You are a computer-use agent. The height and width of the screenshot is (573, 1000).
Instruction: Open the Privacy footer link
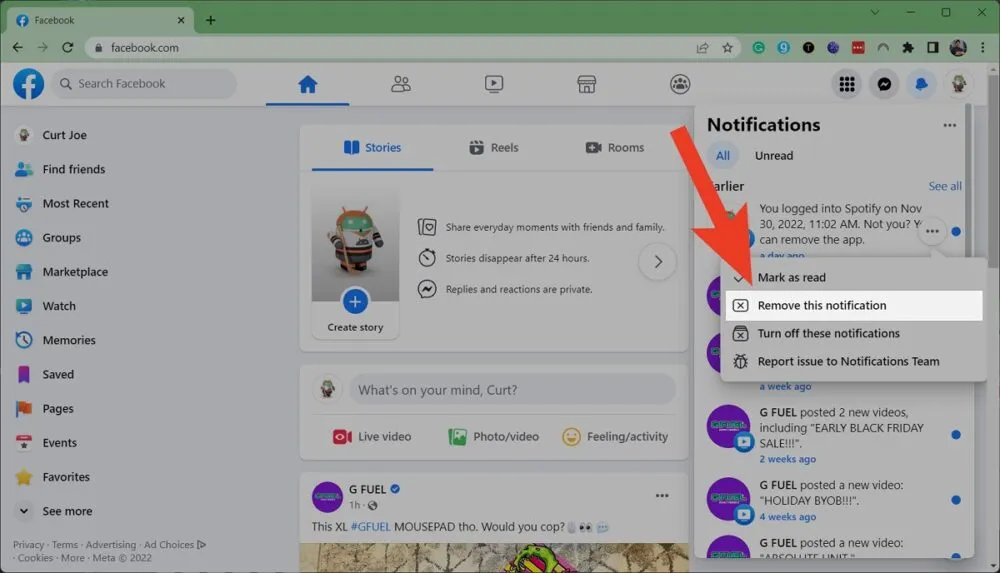[28, 545]
